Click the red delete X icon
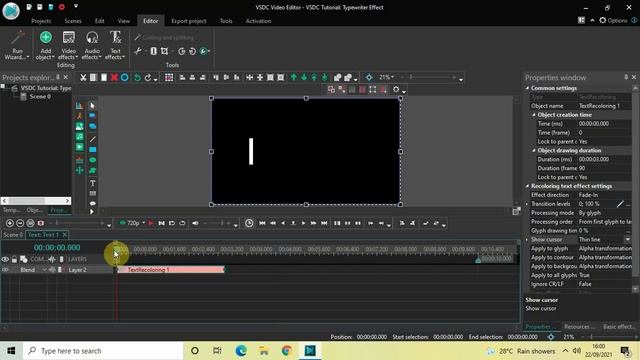 point(114,77)
